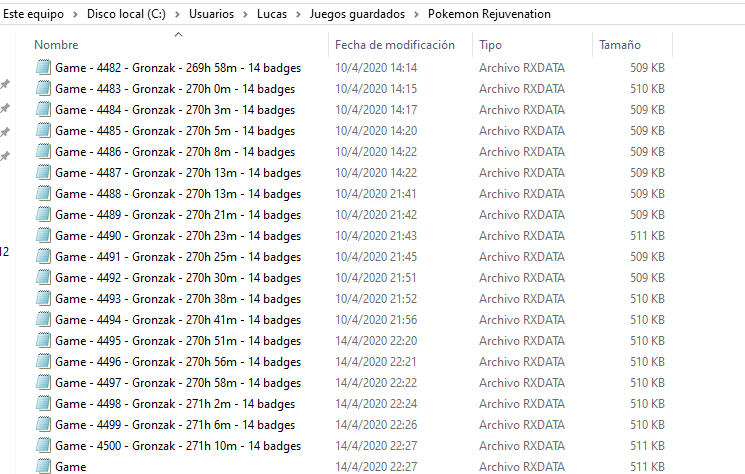The height and width of the screenshot is (474, 745).
Task: Click file icon for Game - 4486
Action: click(x=43, y=152)
